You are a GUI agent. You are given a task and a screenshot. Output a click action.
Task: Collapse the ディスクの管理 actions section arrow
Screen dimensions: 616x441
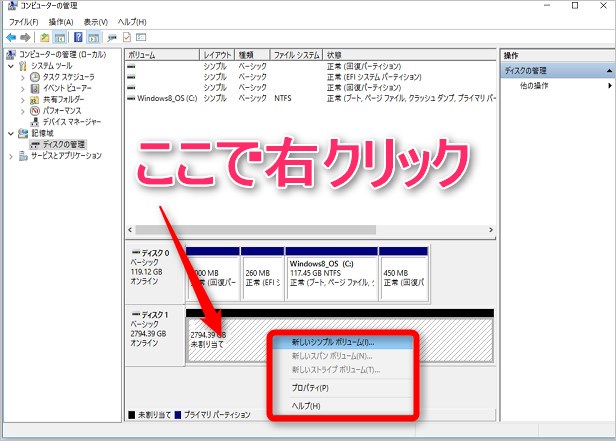tap(609, 71)
